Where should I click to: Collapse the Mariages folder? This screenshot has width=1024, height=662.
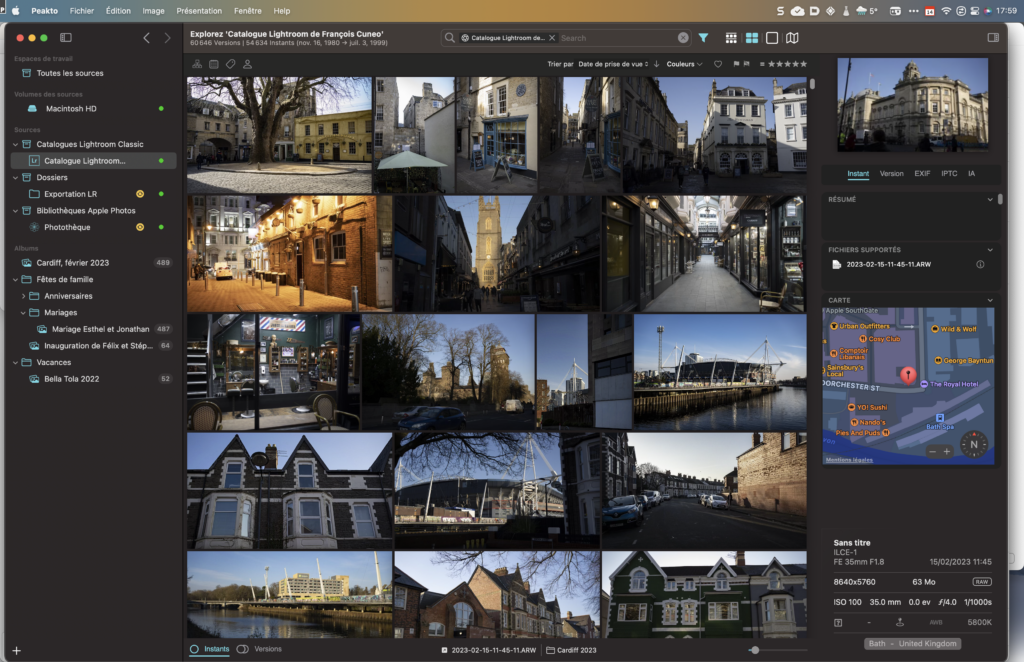24,312
